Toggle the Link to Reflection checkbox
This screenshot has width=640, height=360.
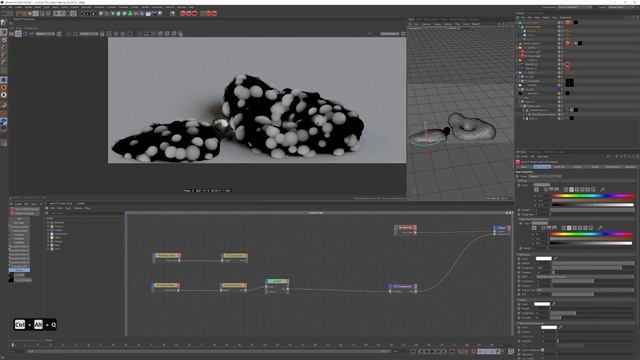pos(542,350)
